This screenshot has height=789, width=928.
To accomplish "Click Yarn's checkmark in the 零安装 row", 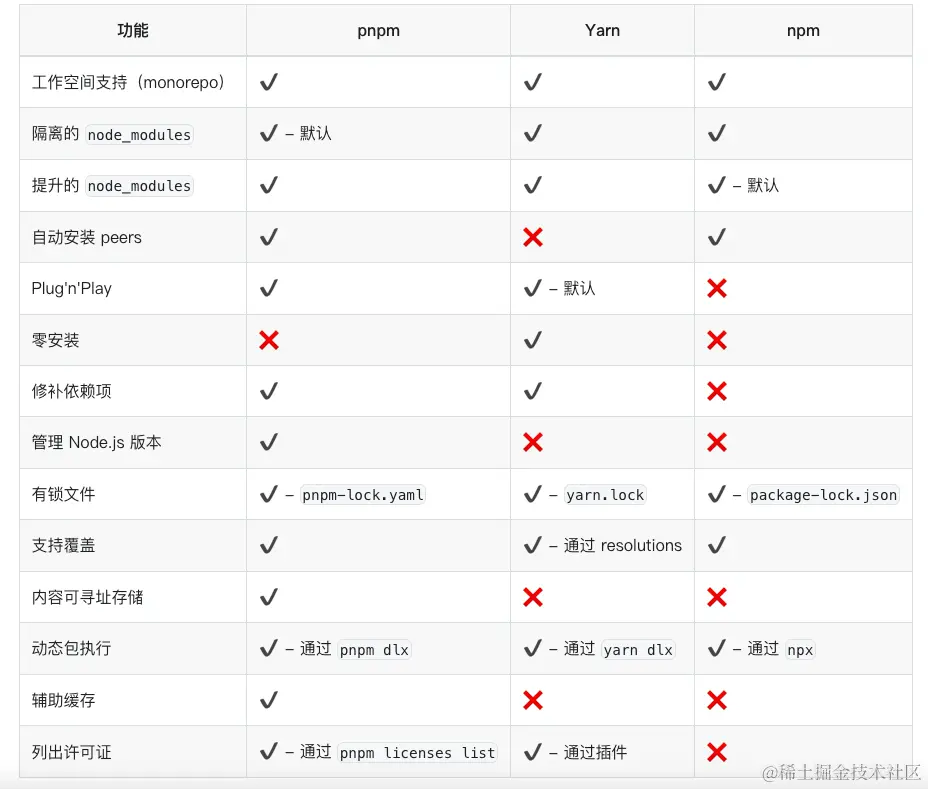I will [533, 340].
